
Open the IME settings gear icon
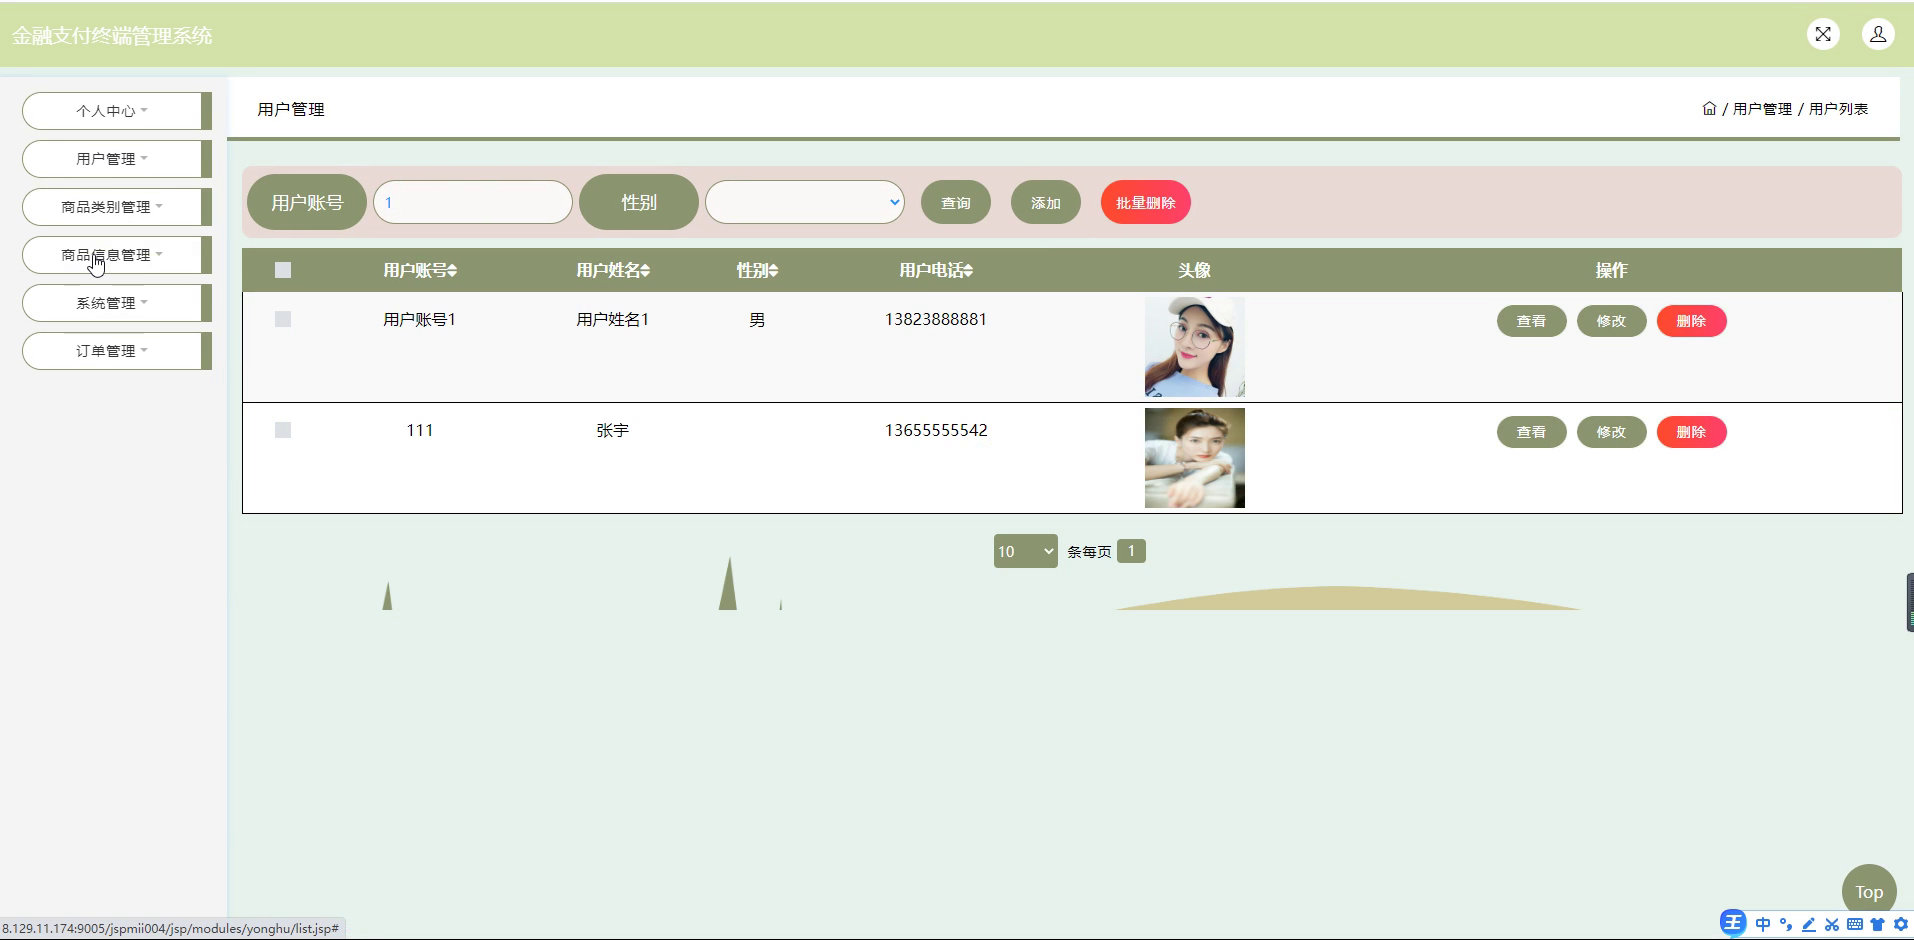point(1900,924)
